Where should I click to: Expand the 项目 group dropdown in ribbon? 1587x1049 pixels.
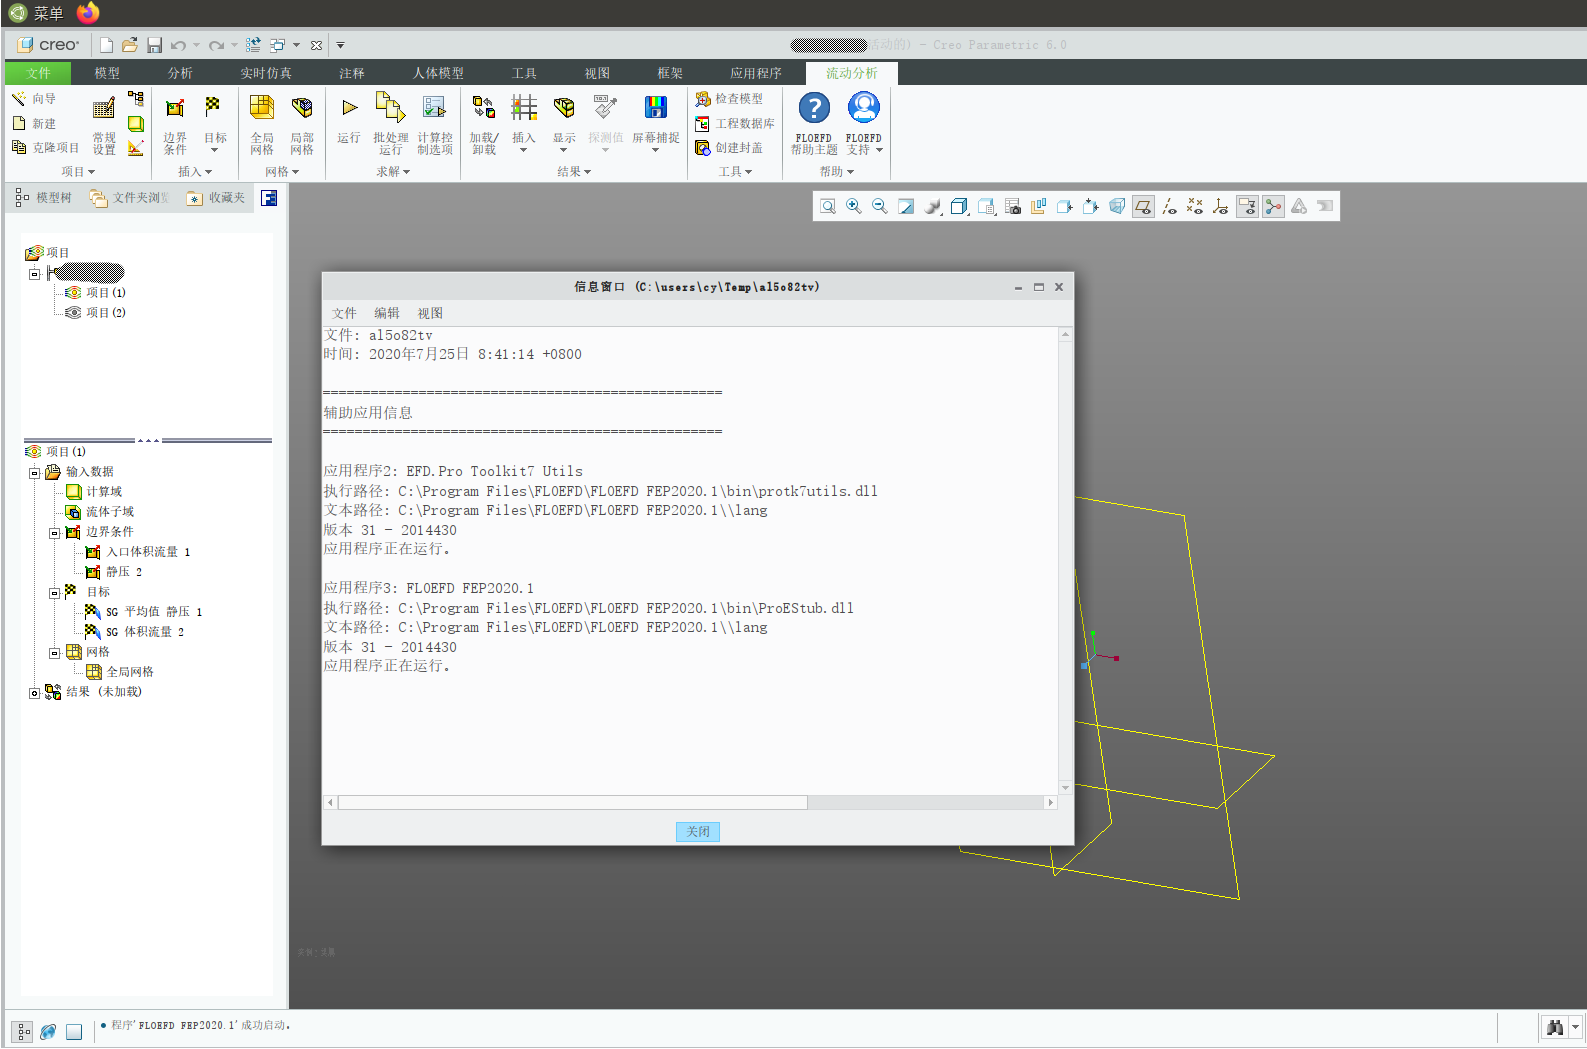click(78, 172)
